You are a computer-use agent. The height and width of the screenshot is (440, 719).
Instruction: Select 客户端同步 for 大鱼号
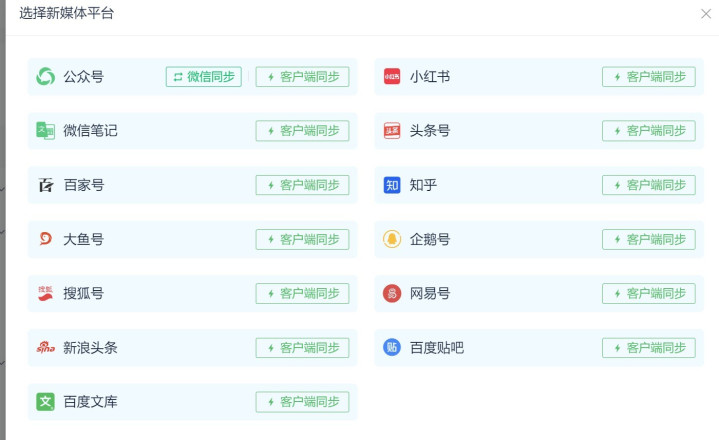tap(302, 239)
